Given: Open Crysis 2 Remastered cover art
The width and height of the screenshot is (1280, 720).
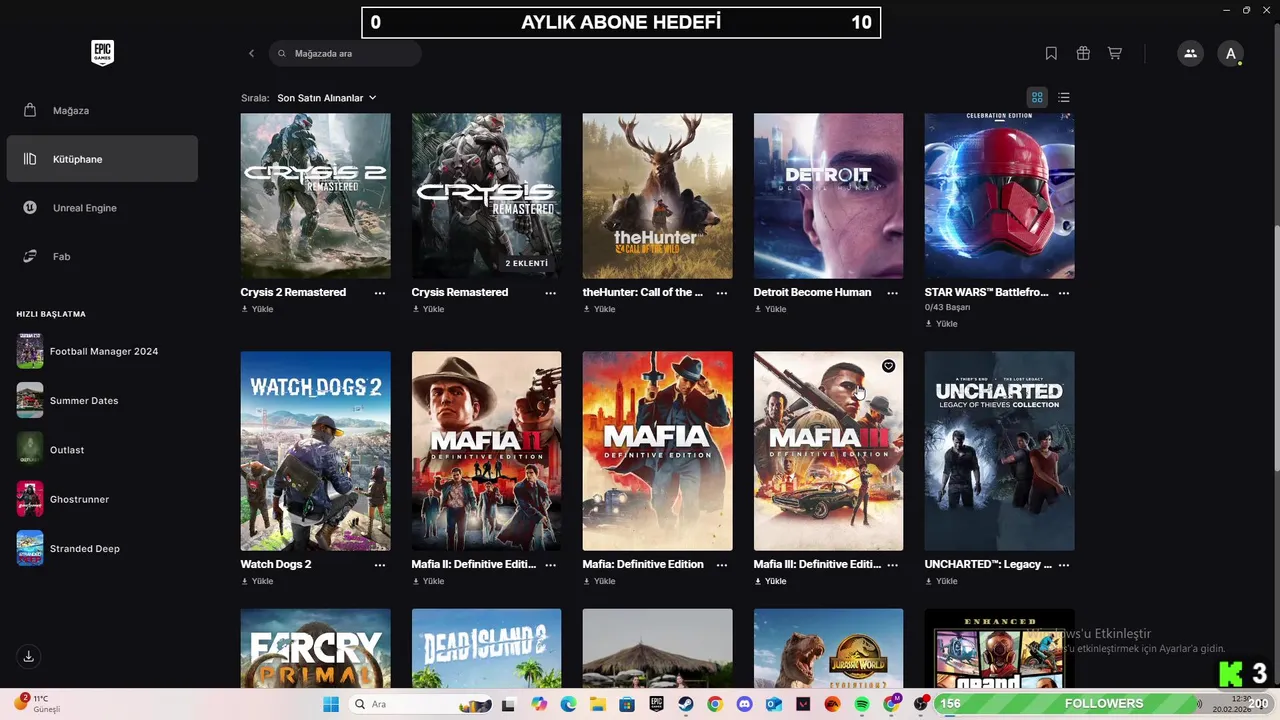Looking at the screenshot, I should 316,196.
